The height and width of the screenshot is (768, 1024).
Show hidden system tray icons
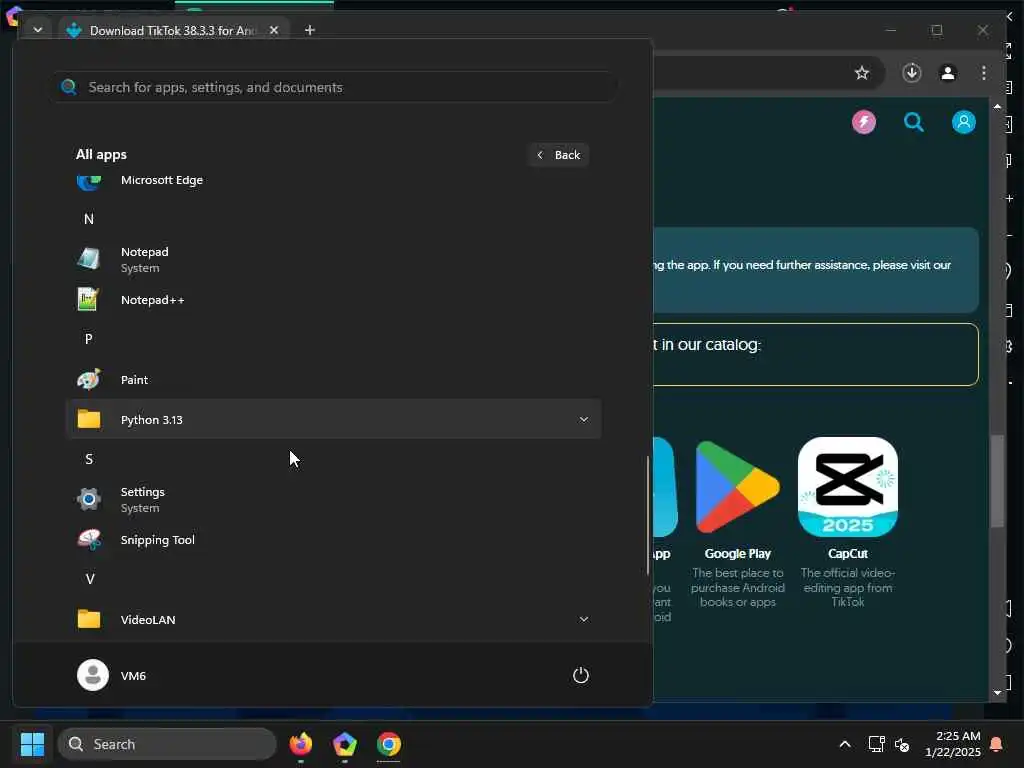tap(844, 744)
